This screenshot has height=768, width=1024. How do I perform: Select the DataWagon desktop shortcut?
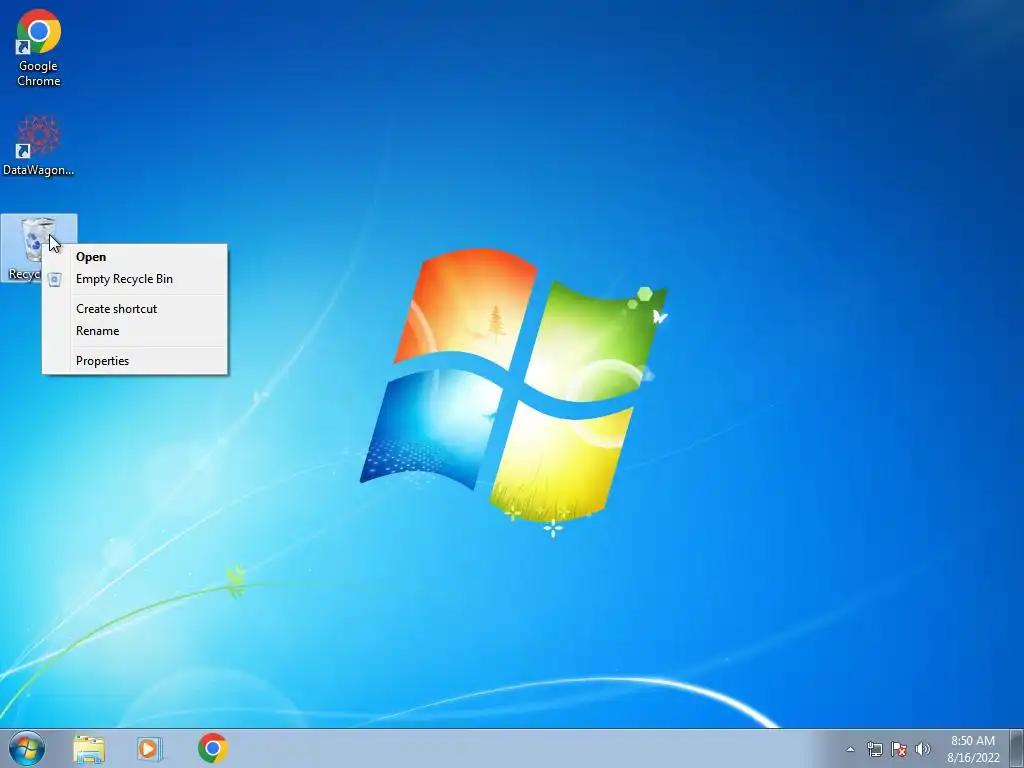coord(39,145)
